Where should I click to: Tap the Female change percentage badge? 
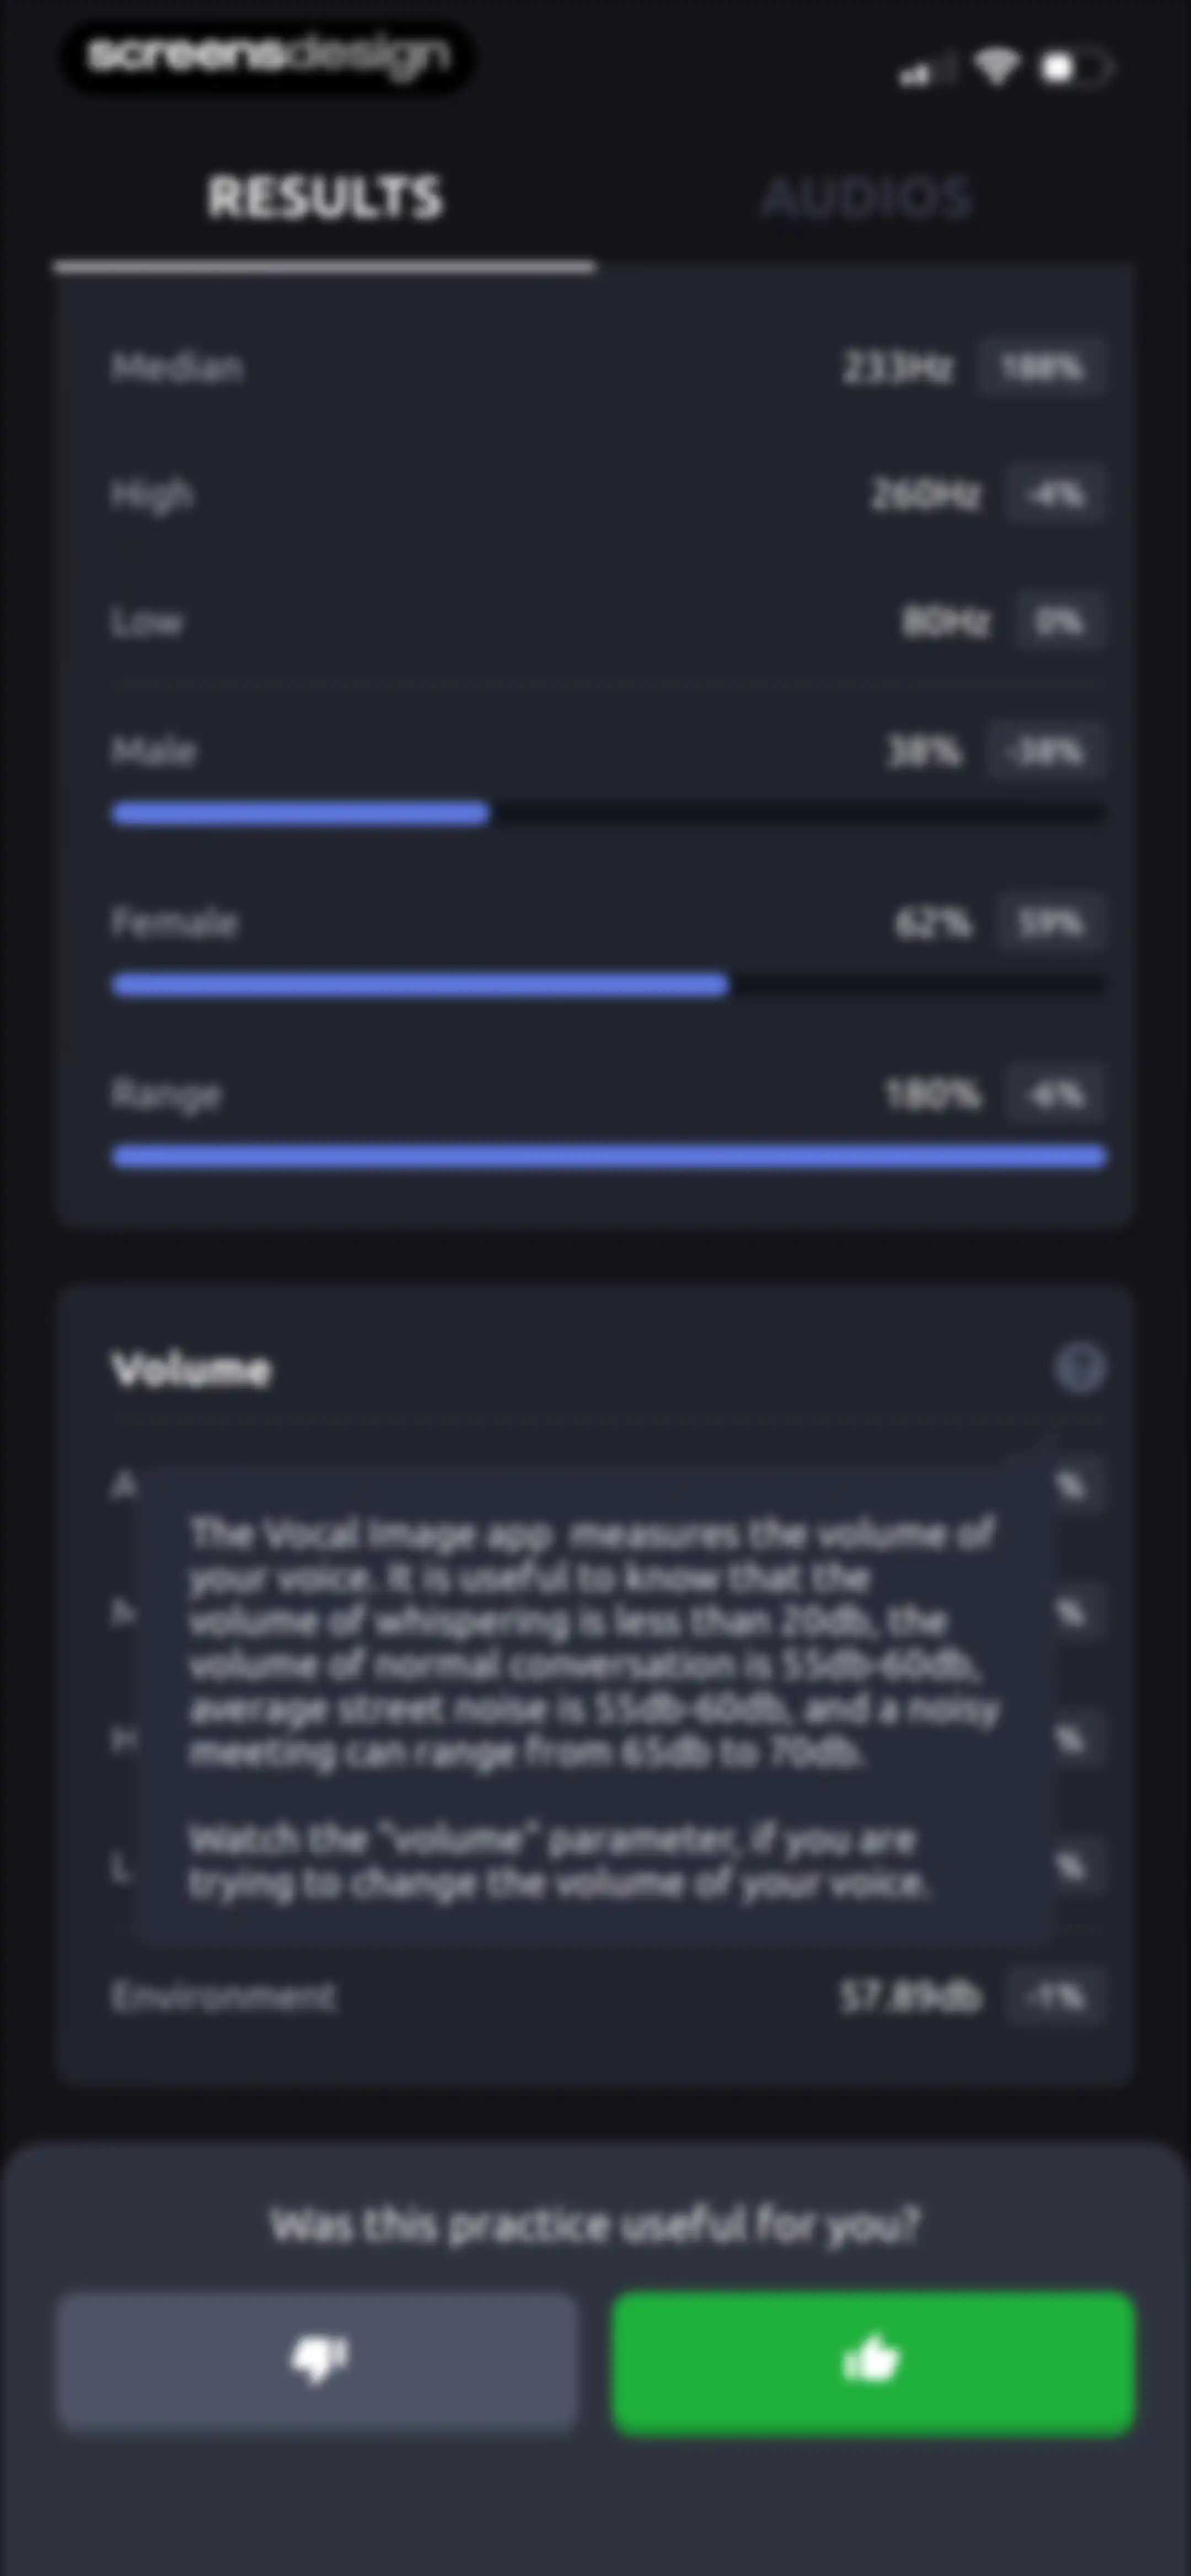tap(1050, 922)
